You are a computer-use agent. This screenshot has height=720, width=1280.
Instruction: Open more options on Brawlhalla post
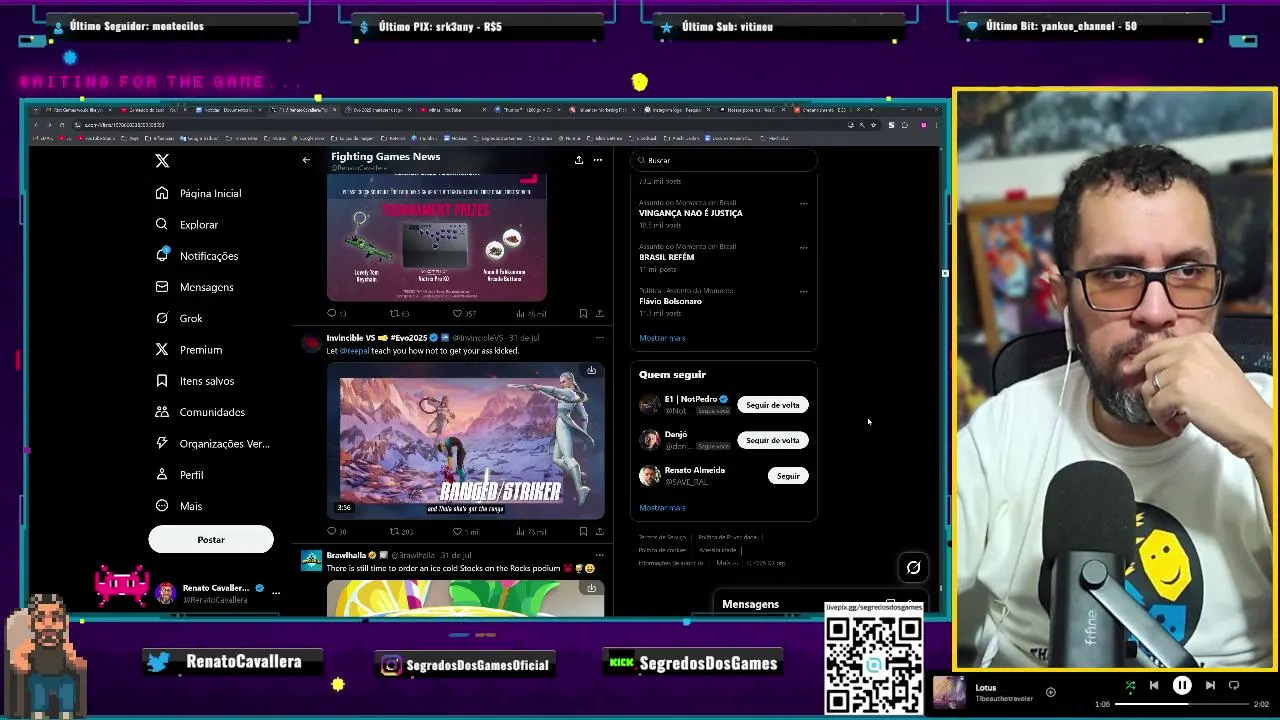pos(599,555)
